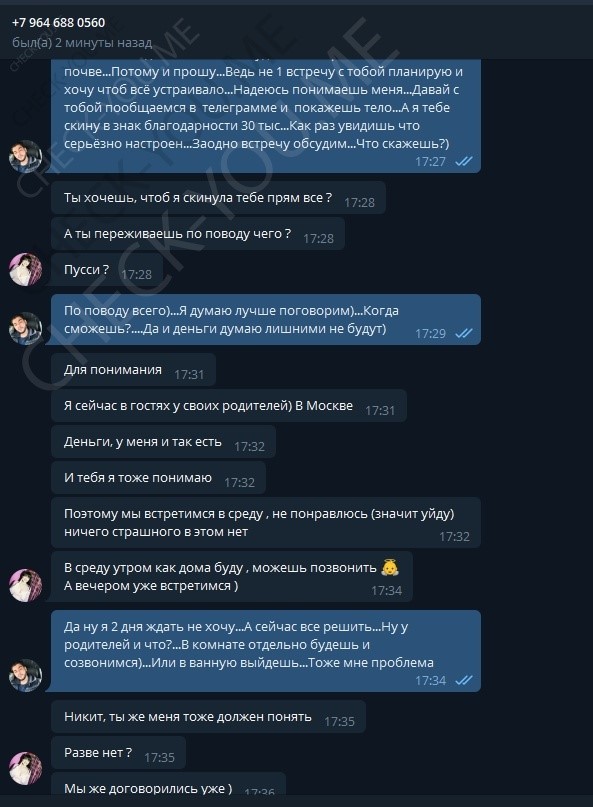Screen dimensions: 593x807
Task: Select message 'Для понимания'
Action: click(x=133, y=370)
